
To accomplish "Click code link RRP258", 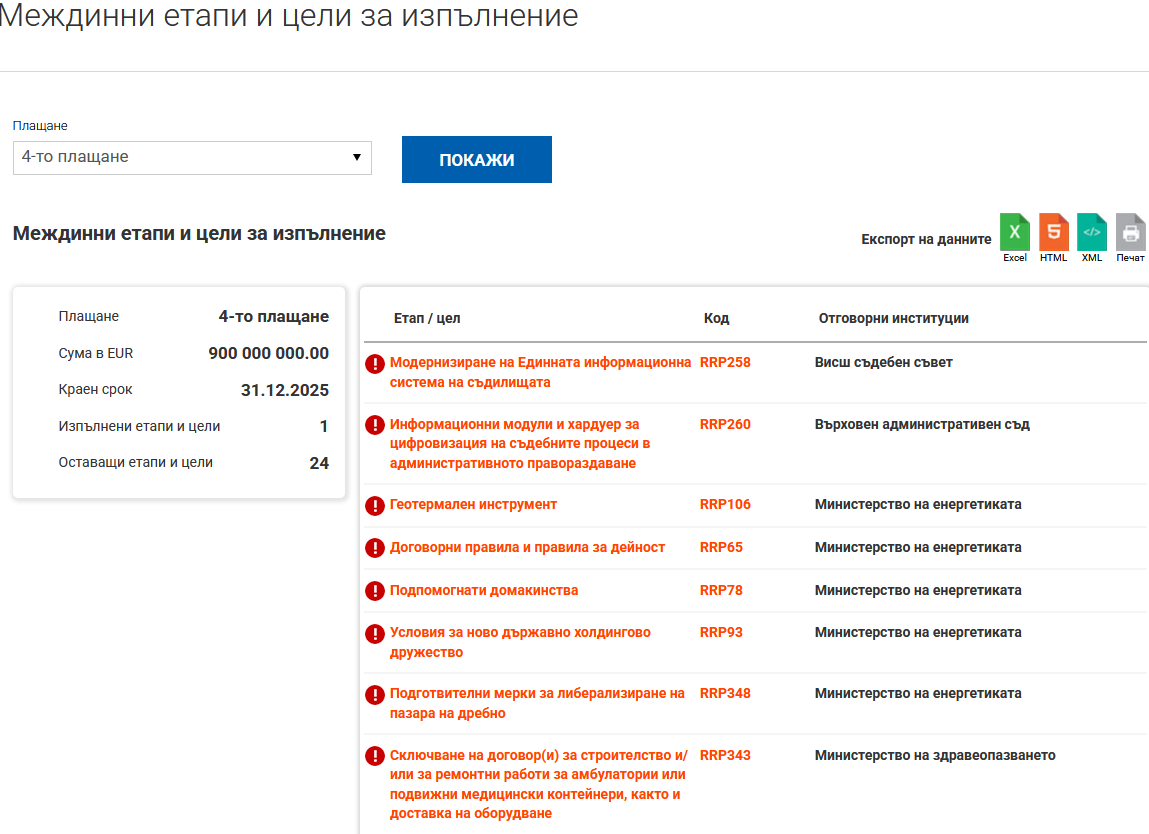I will coord(725,363).
